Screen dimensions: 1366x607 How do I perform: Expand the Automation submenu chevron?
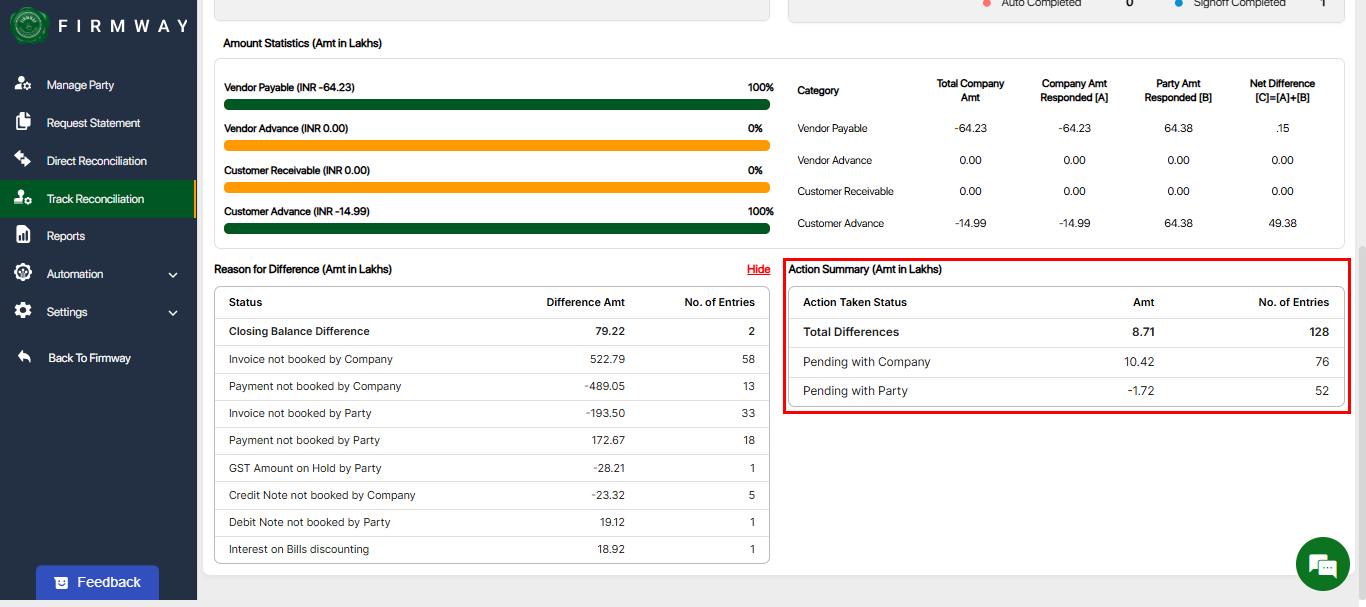pyautogui.click(x=173, y=275)
